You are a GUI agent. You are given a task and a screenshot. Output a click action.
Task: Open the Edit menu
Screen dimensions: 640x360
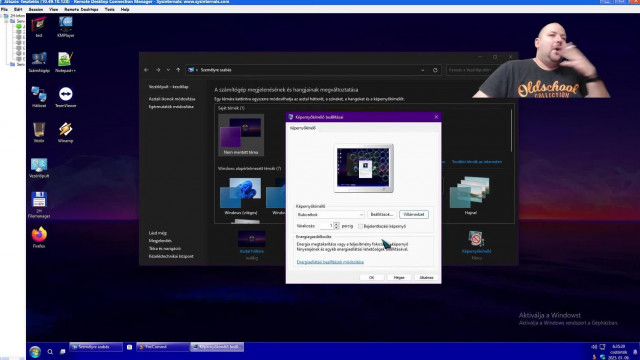18,9
